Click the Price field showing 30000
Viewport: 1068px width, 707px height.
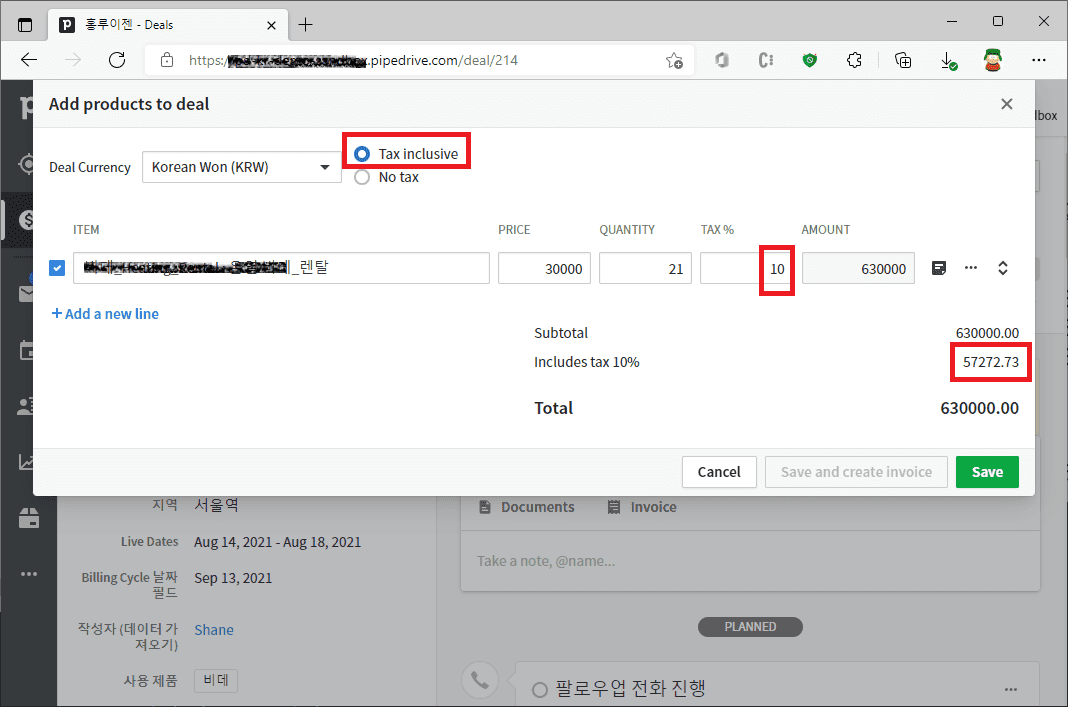[544, 268]
